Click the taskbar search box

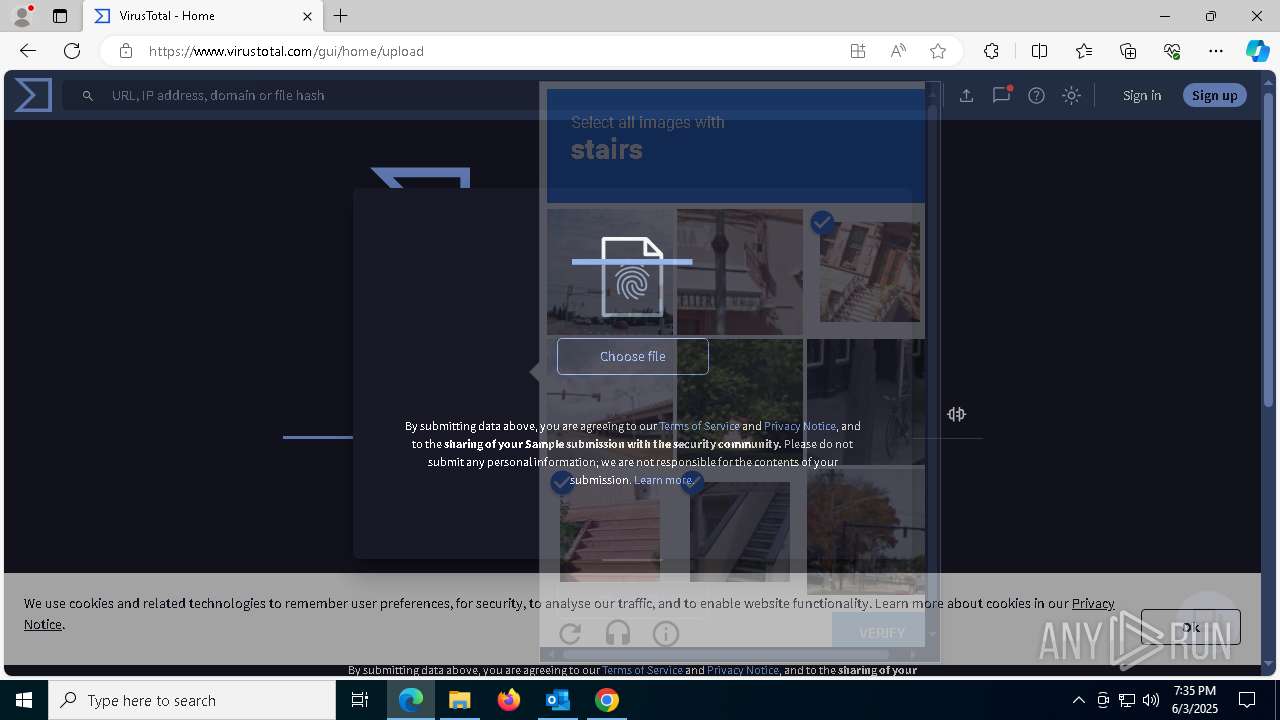coord(192,700)
